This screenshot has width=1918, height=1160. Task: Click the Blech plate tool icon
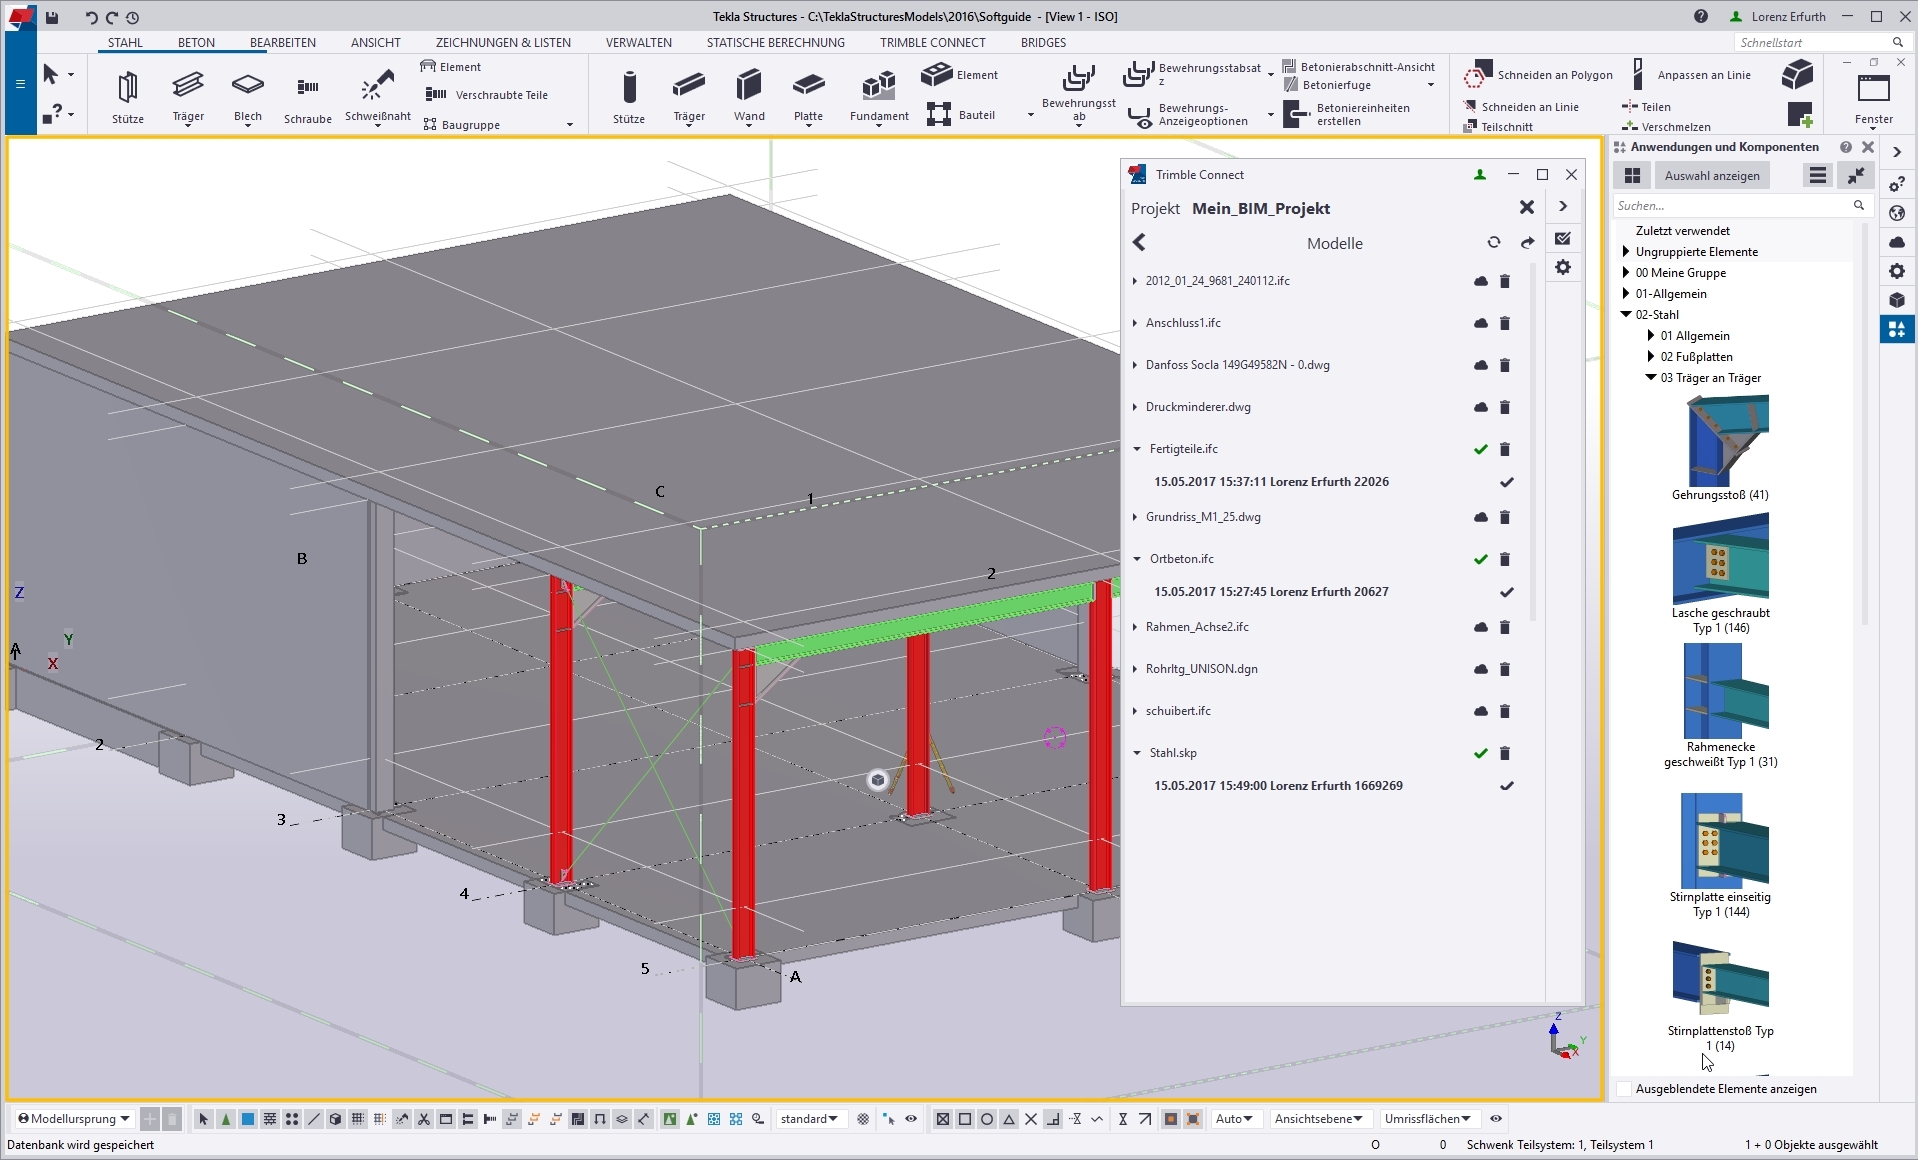pyautogui.click(x=247, y=86)
